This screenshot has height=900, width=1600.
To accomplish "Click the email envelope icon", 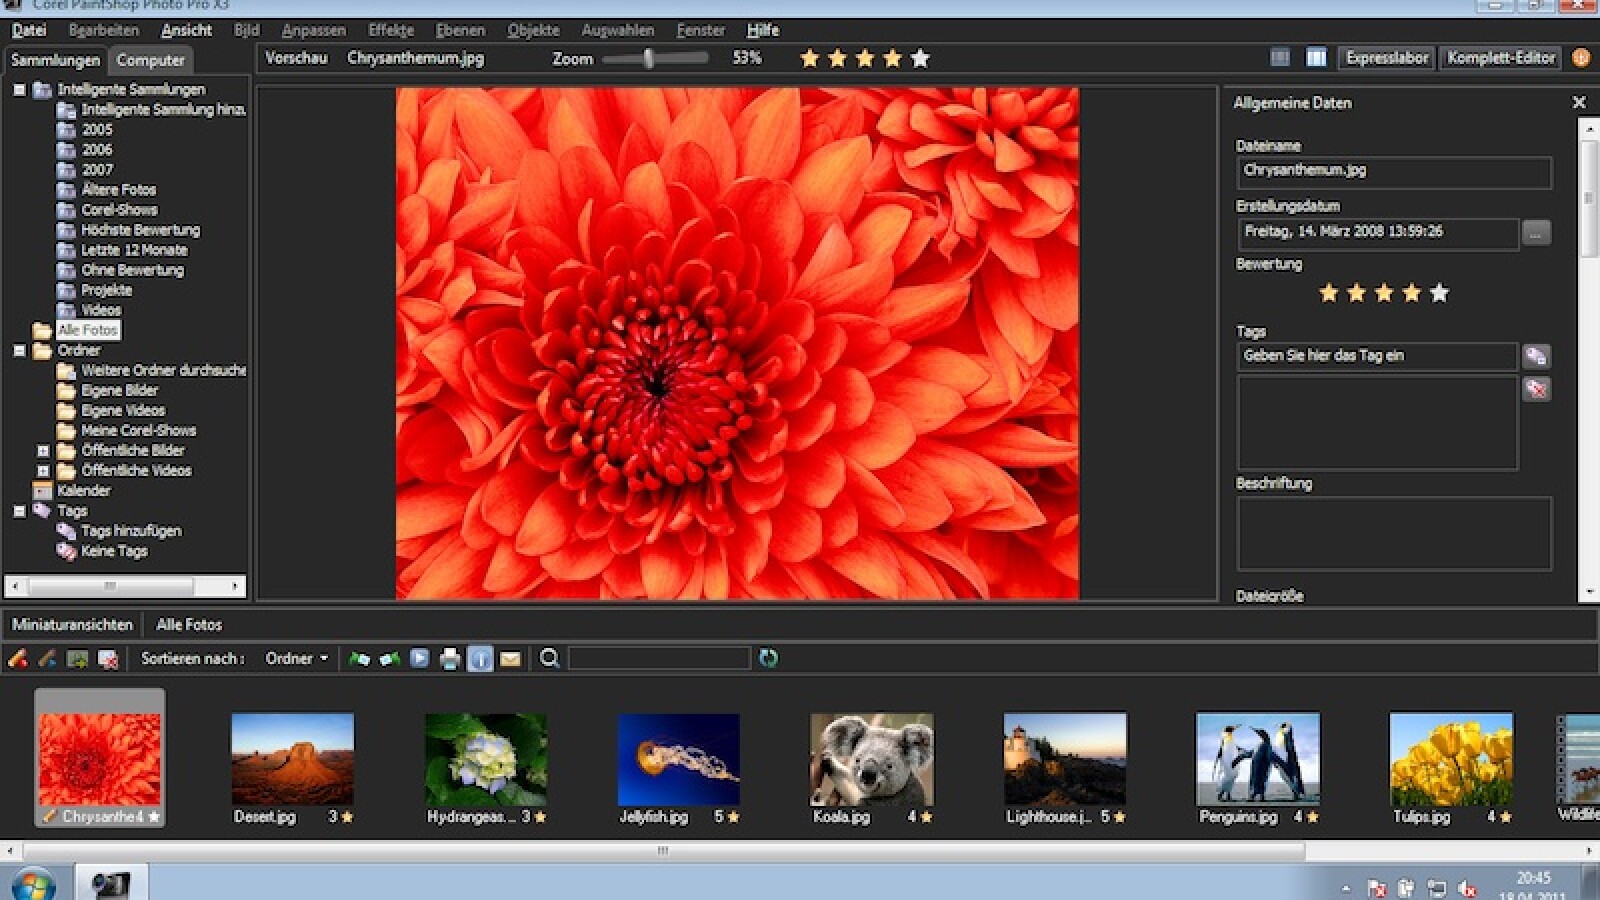I will coord(510,658).
